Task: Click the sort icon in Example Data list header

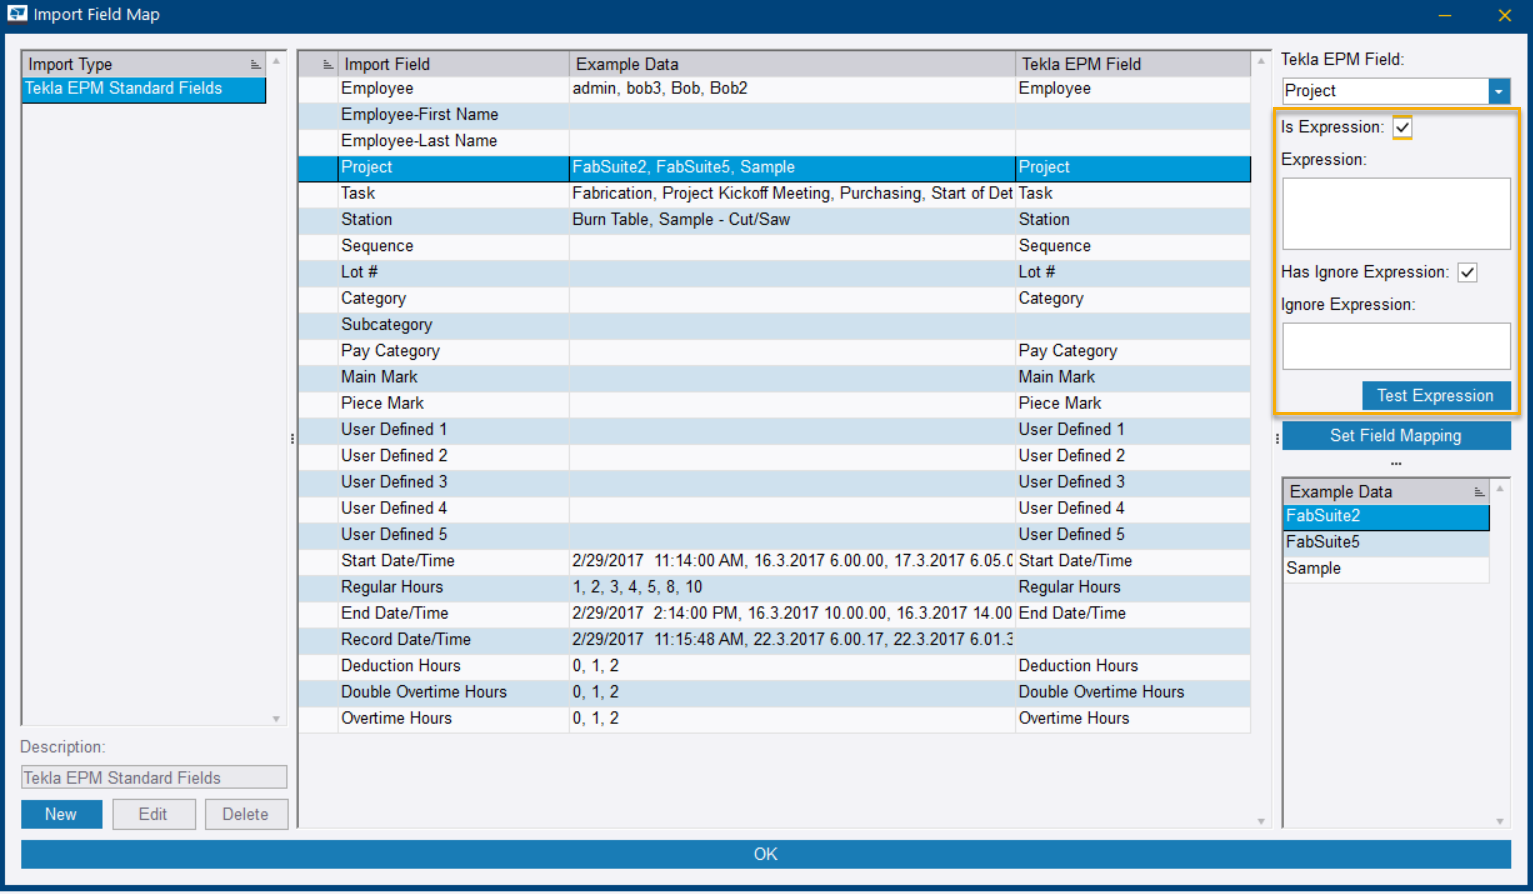Action: [x=1479, y=492]
